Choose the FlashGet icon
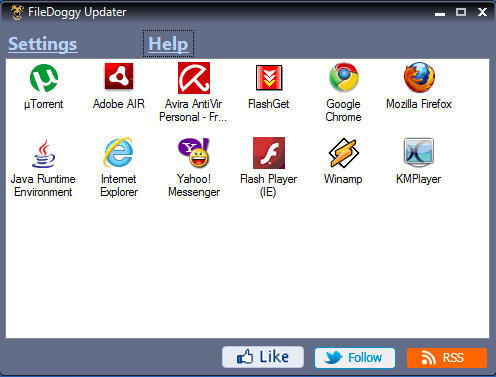The width and height of the screenshot is (496, 377). pos(269,78)
